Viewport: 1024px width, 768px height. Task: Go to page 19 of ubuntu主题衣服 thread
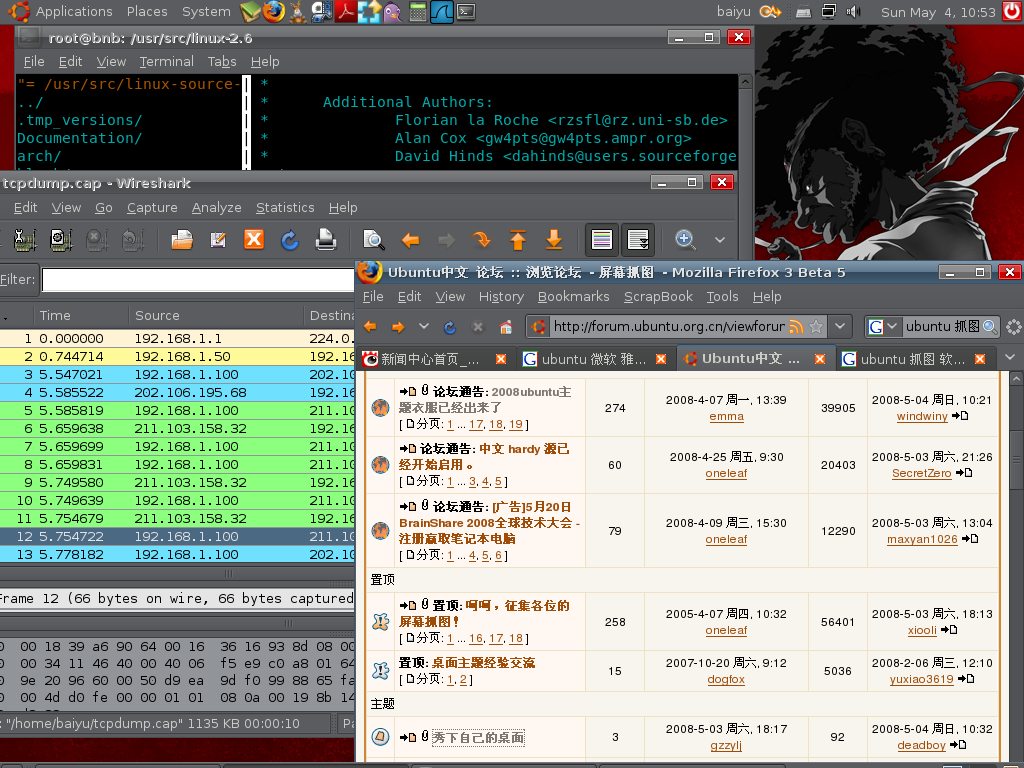click(515, 424)
